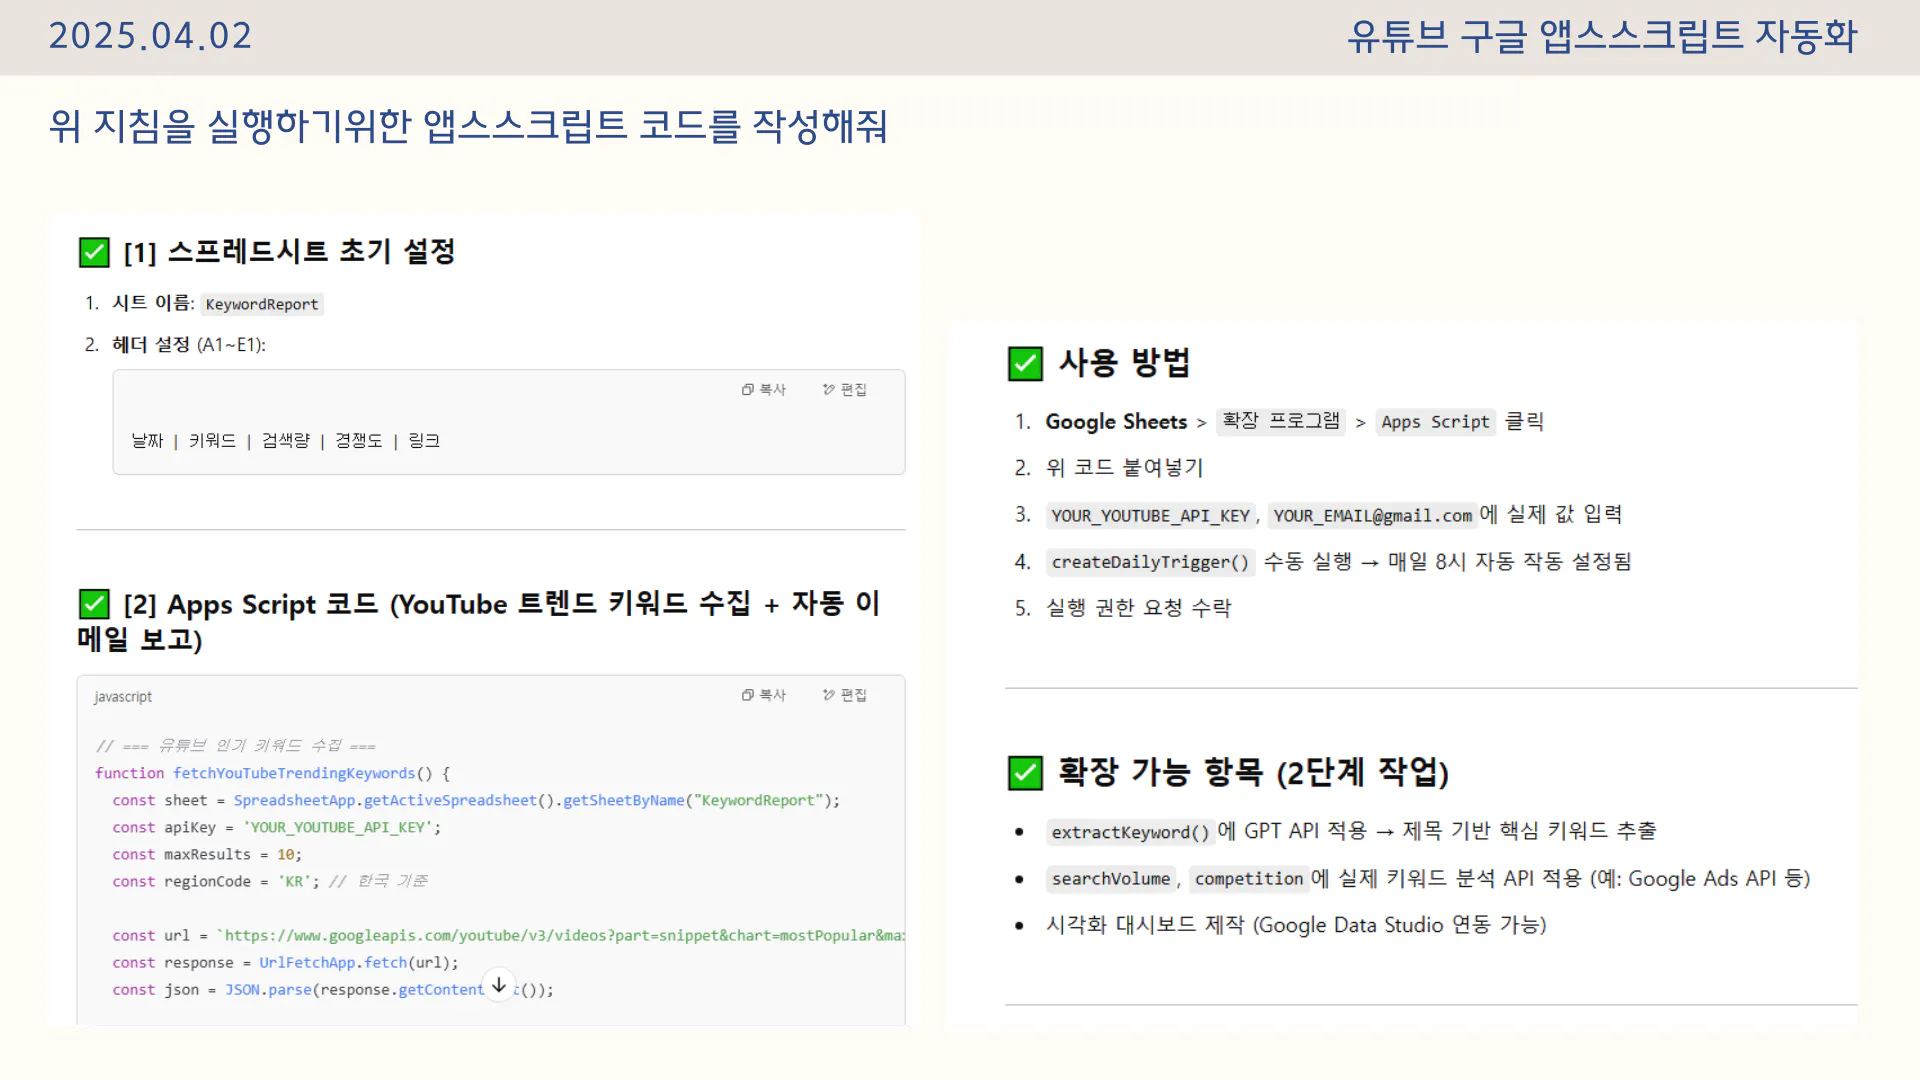
Task: Click the javascript language label
Action: tap(123, 697)
